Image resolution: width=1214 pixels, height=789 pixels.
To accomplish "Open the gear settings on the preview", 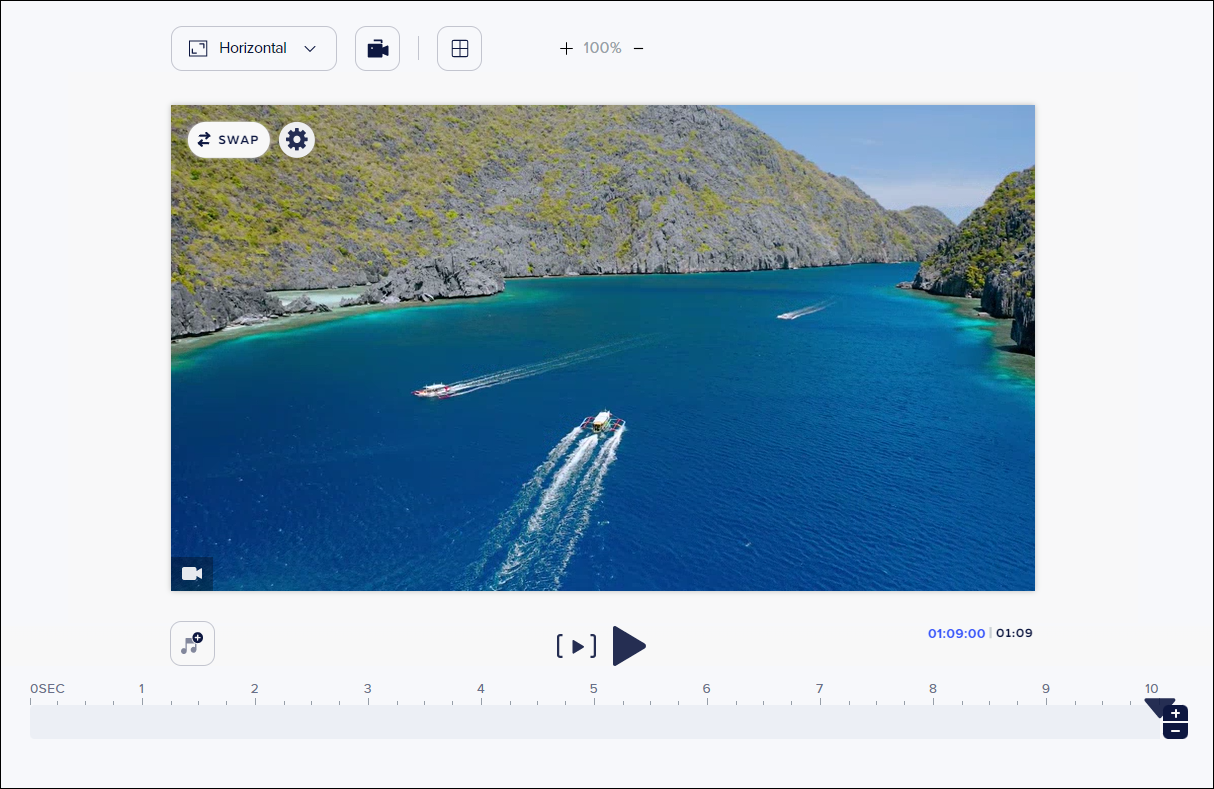I will point(297,140).
